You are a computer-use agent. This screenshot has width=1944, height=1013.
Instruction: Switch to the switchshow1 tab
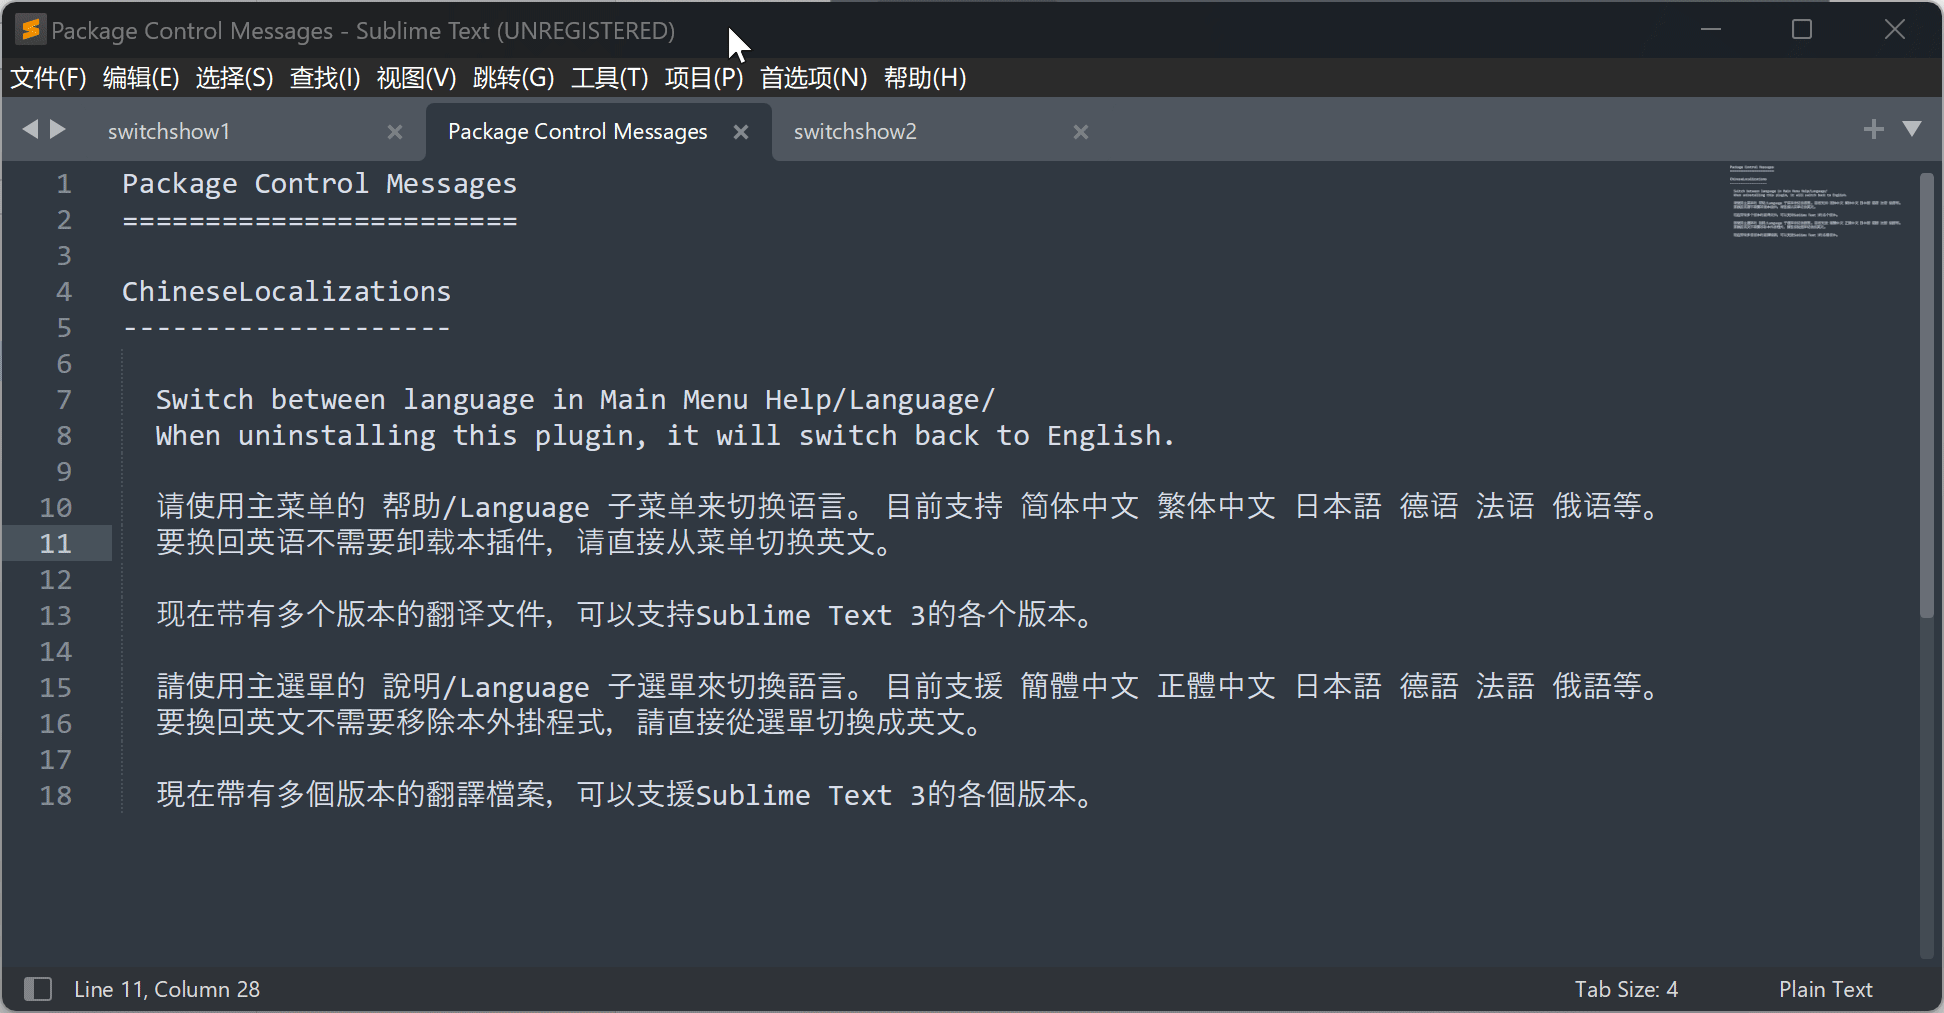[x=169, y=132]
